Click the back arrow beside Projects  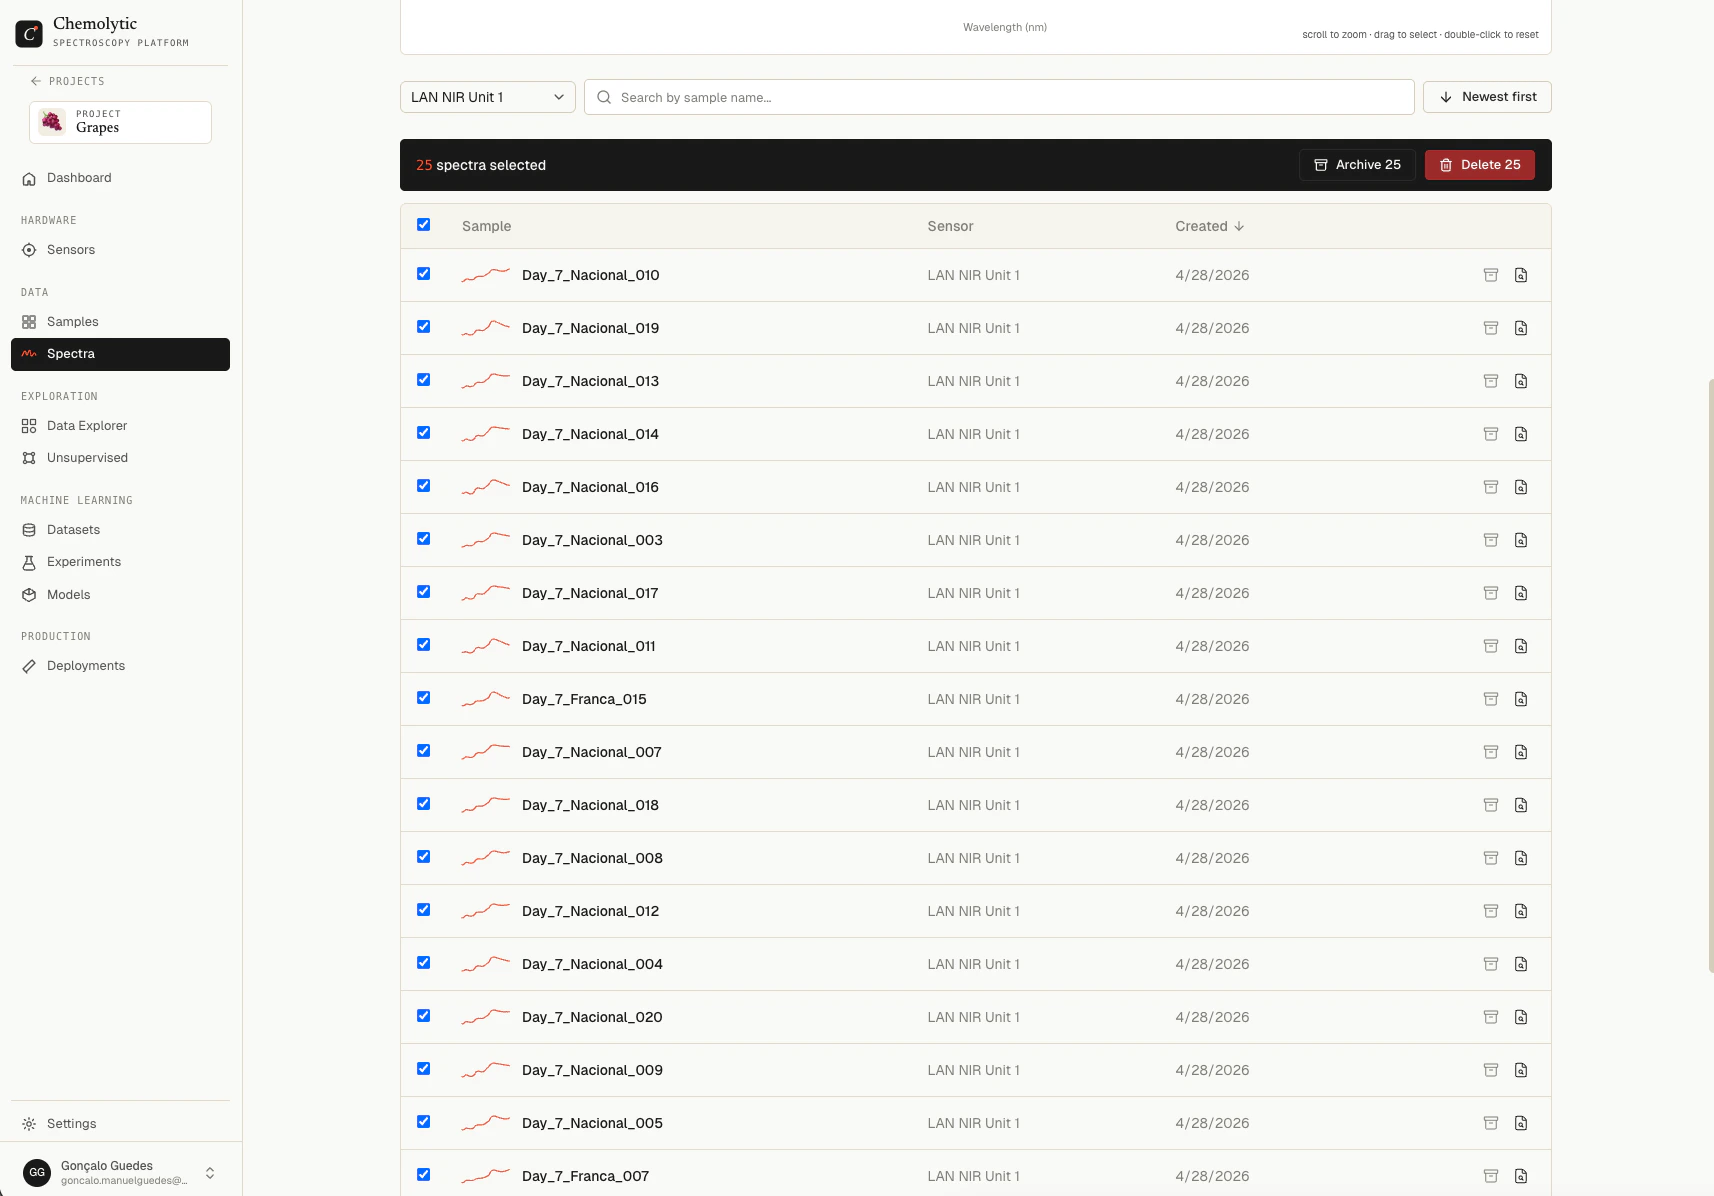pyautogui.click(x=36, y=81)
